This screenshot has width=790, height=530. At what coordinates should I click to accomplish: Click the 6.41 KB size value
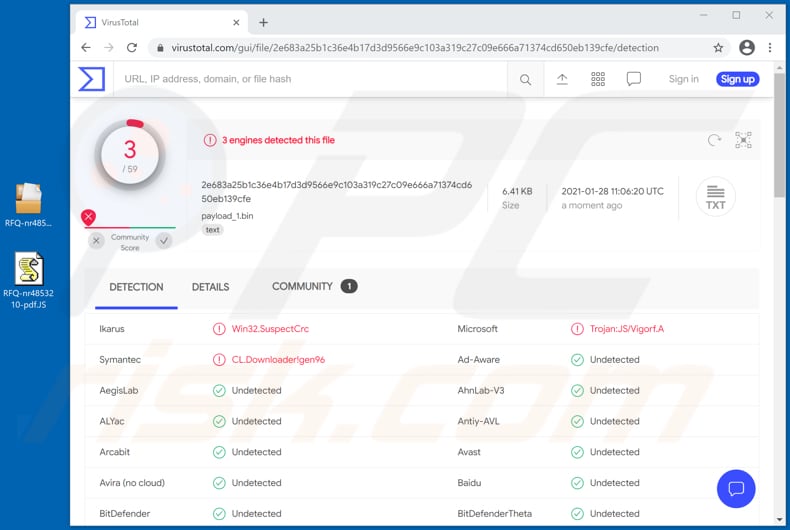[517, 191]
